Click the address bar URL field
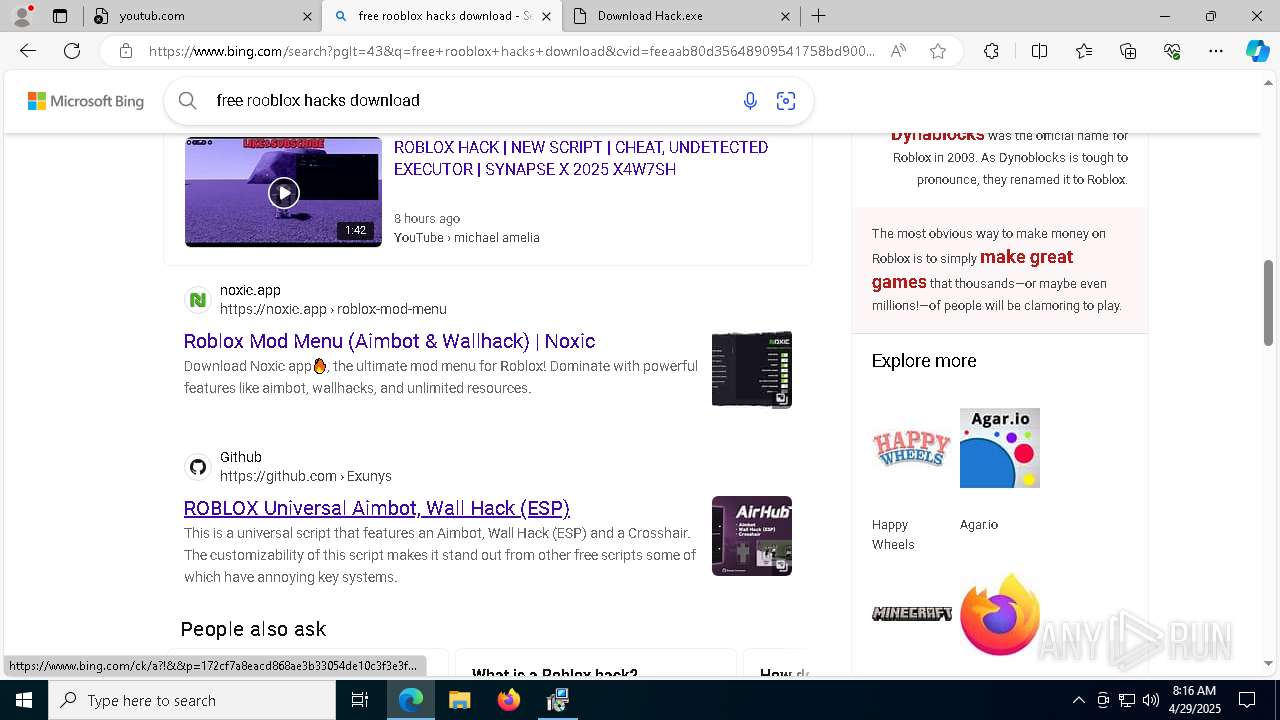Viewport: 1280px width, 720px height. 512,51
